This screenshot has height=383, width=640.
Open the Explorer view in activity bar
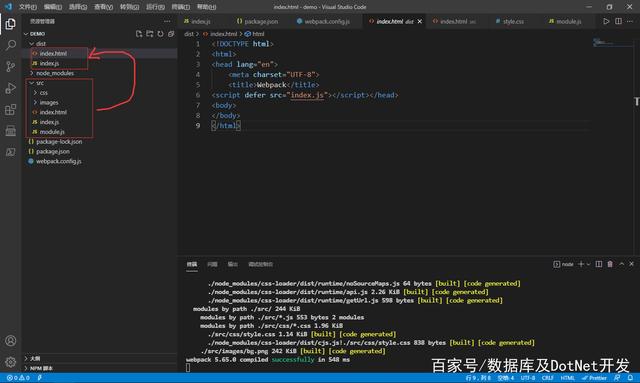[11, 24]
